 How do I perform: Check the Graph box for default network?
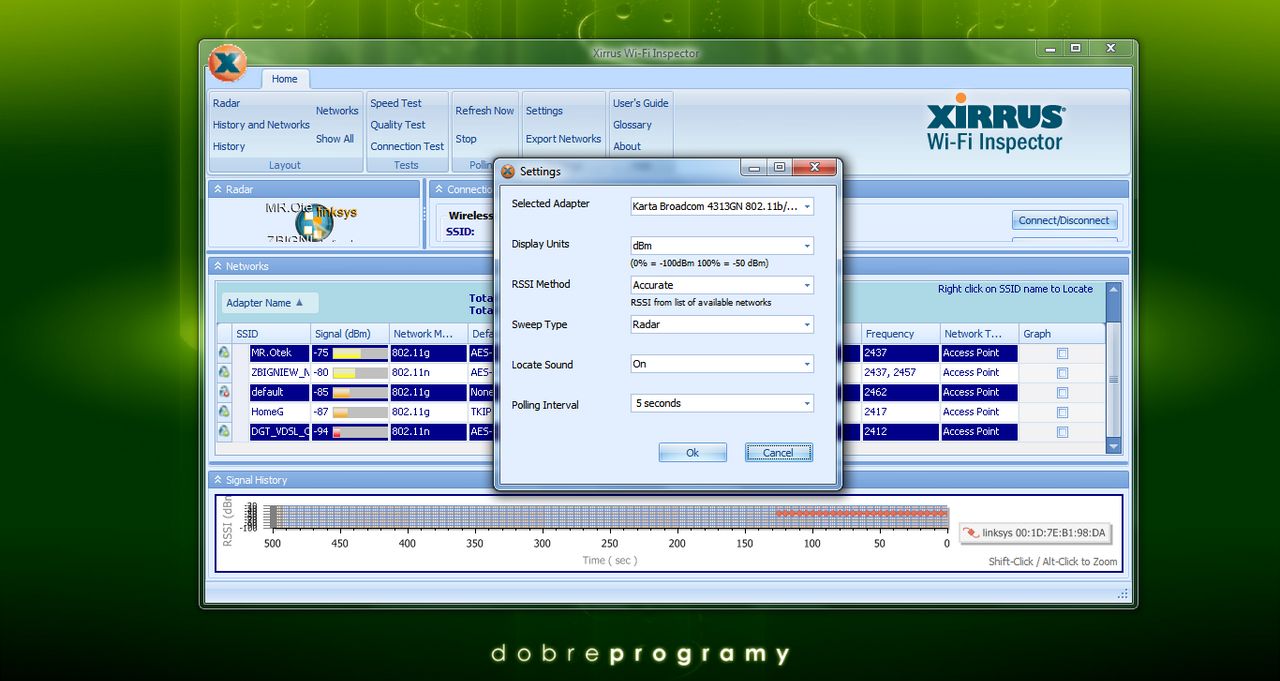[1062, 392]
